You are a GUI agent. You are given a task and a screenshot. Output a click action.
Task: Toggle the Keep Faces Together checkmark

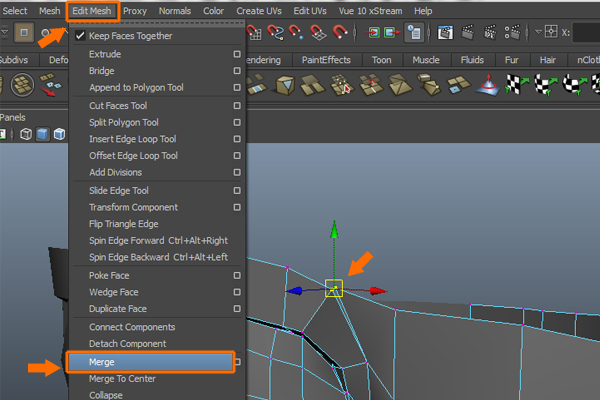point(80,36)
